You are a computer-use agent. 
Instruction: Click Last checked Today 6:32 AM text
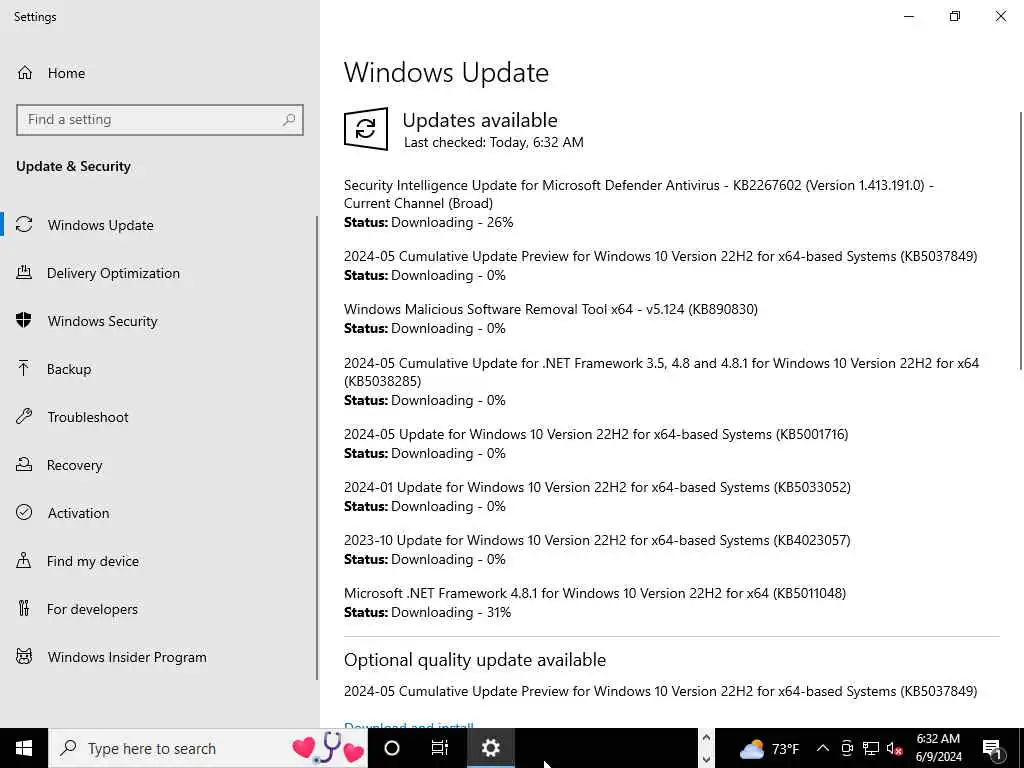(494, 142)
